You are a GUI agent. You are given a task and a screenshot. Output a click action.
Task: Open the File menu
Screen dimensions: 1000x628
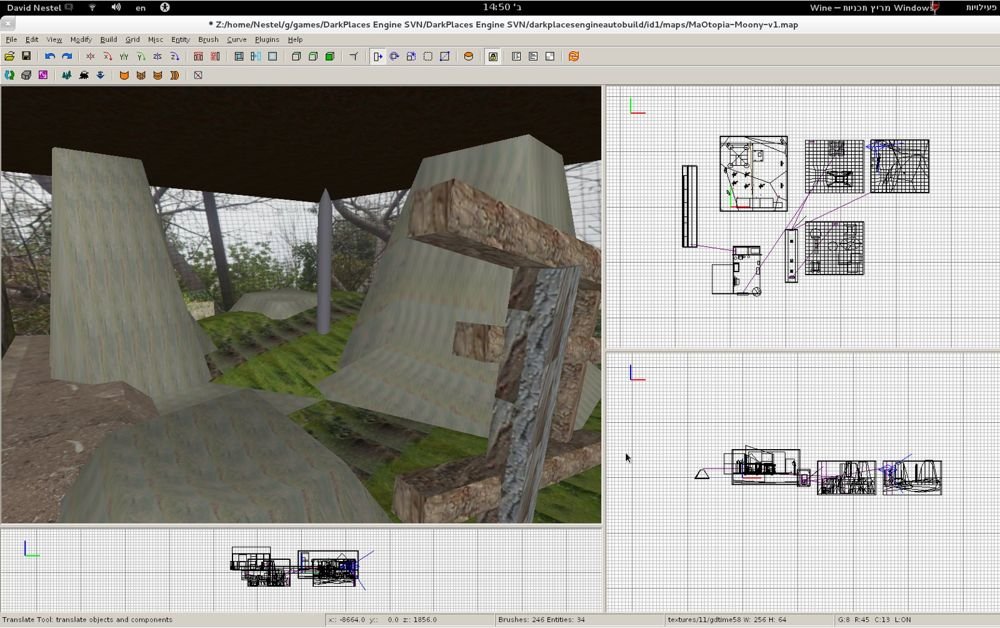(x=11, y=39)
